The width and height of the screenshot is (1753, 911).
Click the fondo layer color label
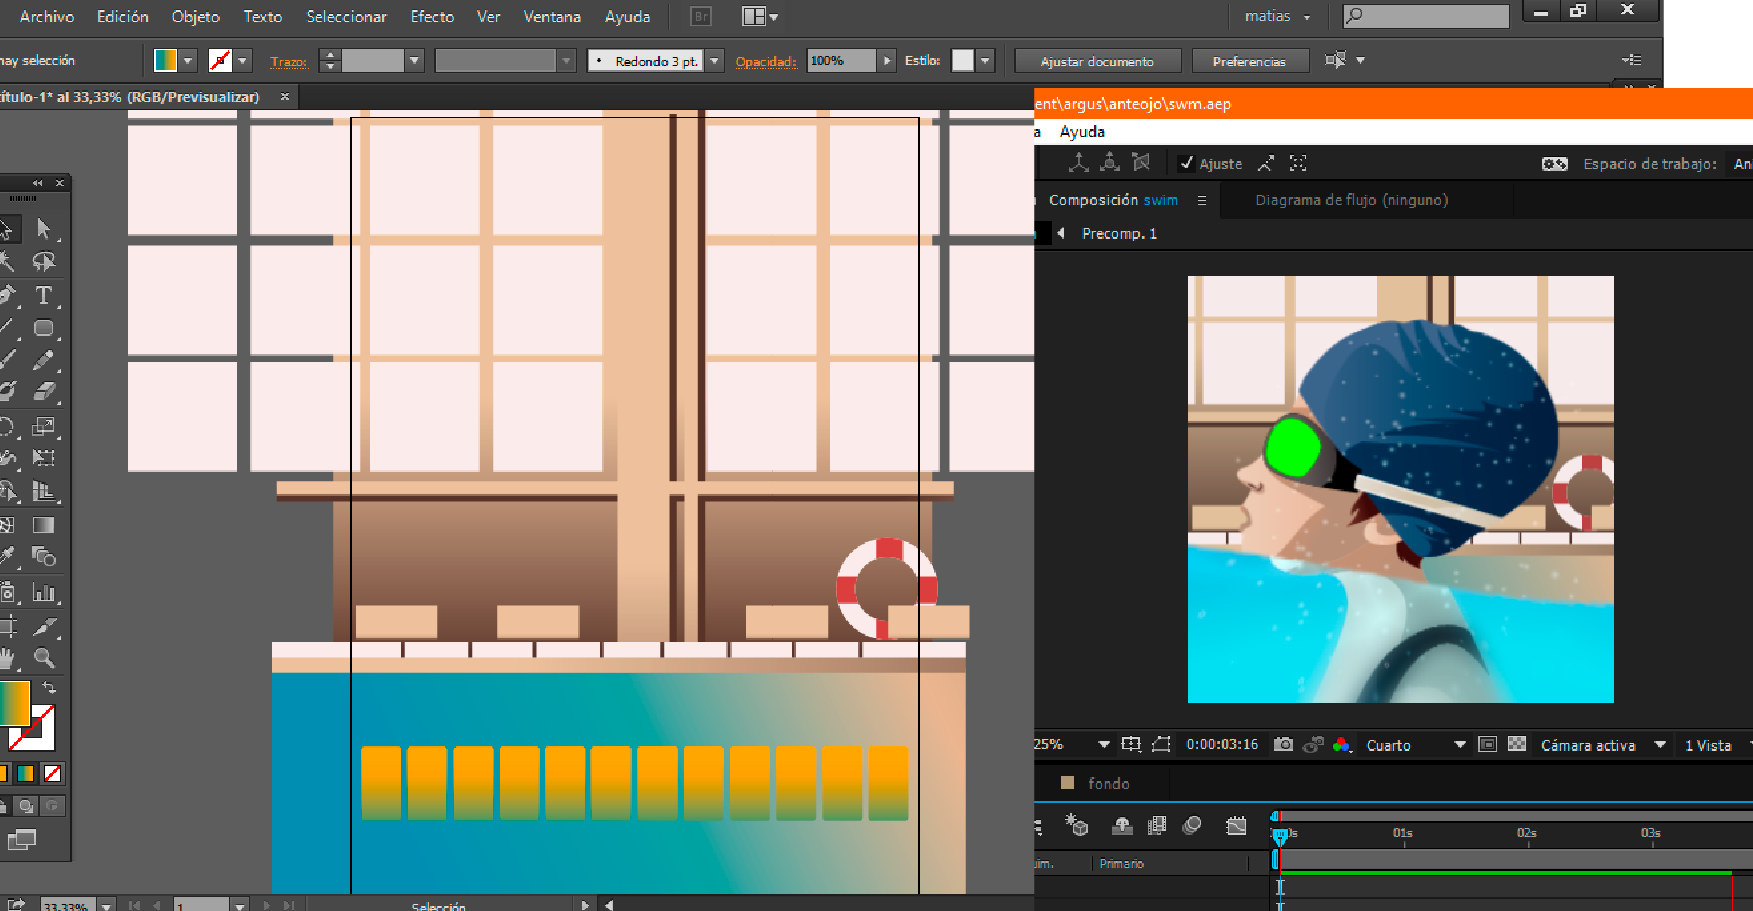point(1067,783)
